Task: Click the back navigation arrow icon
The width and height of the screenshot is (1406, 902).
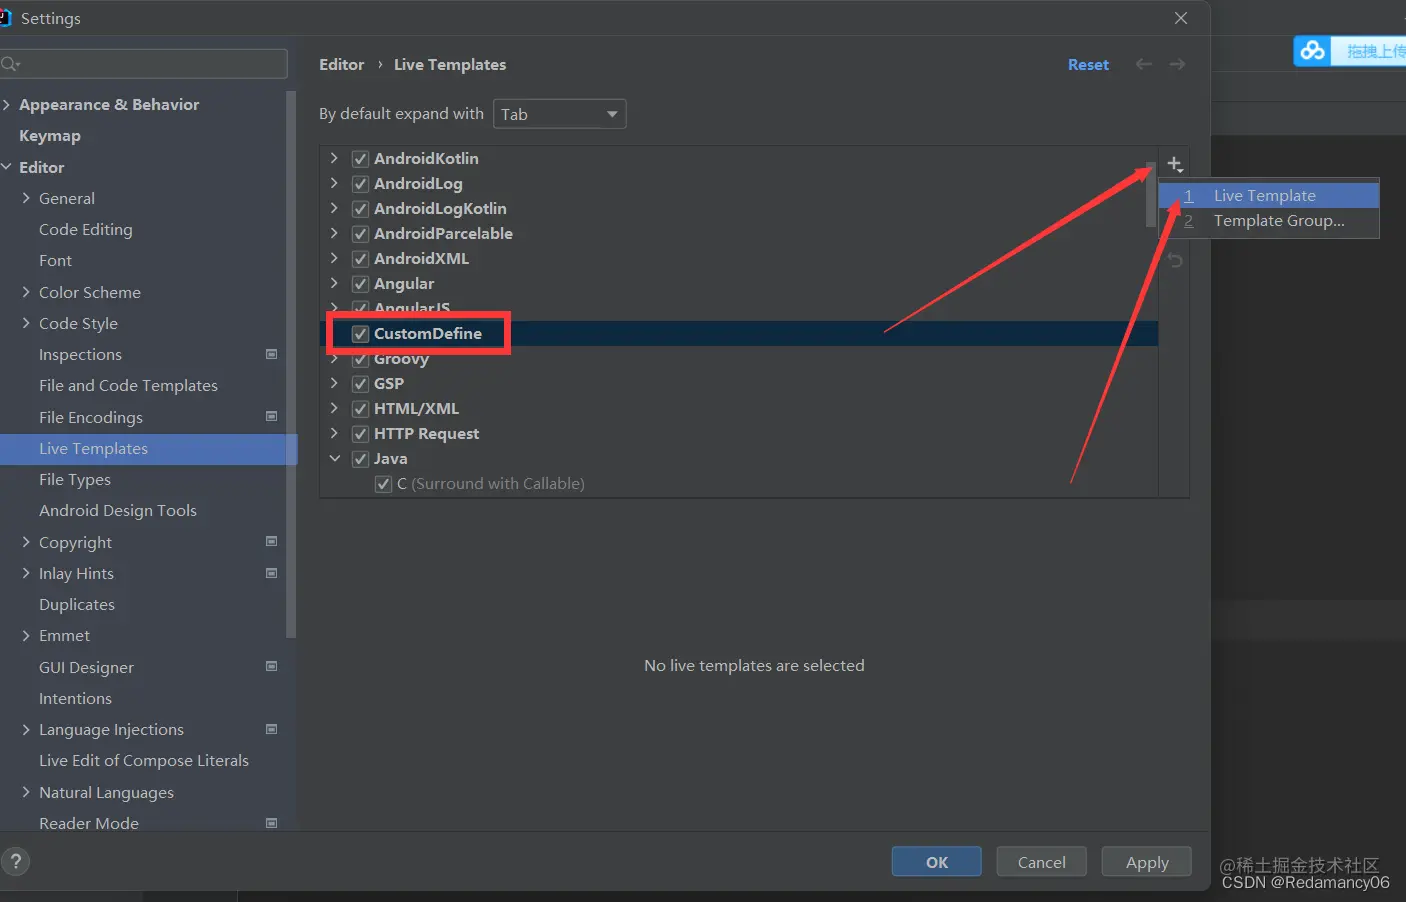Action: click(1144, 64)
